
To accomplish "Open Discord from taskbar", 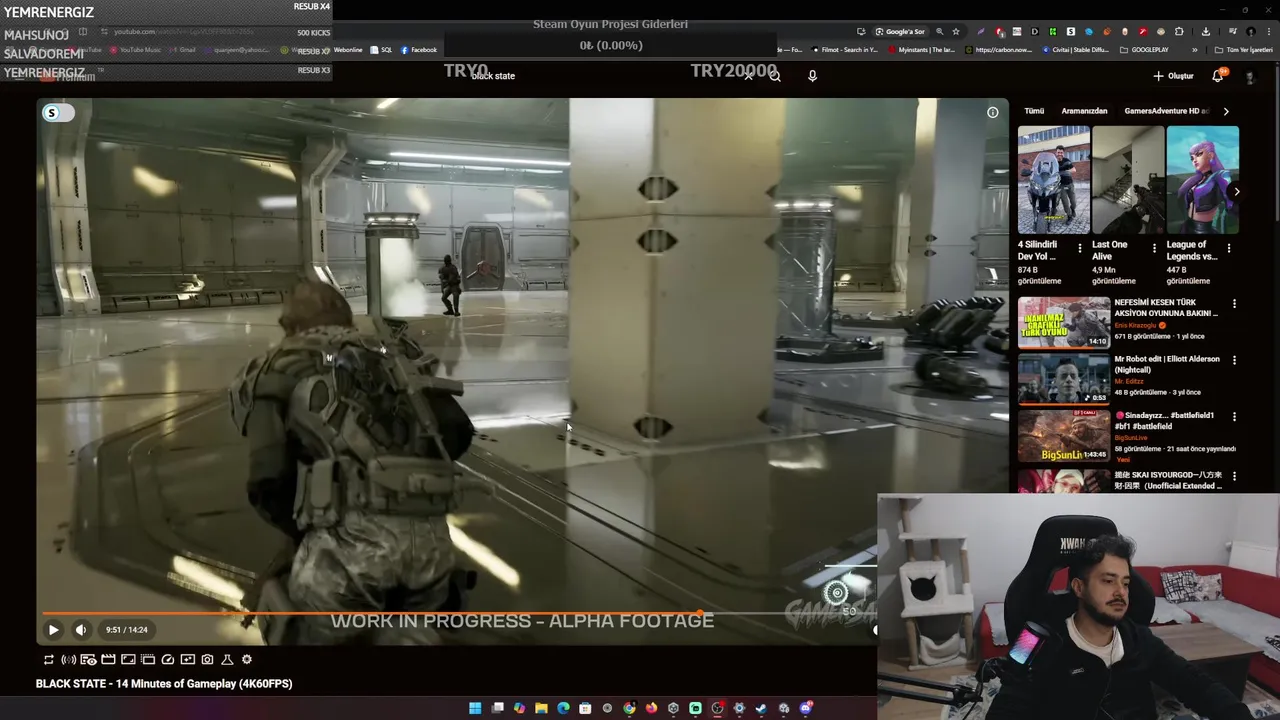I will click(806, 708).
